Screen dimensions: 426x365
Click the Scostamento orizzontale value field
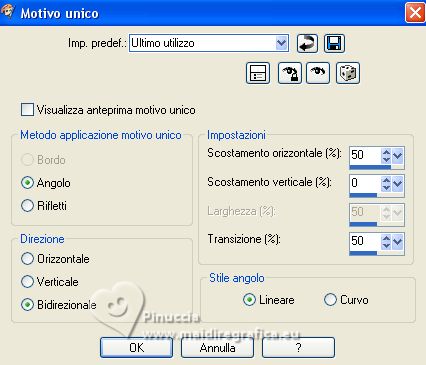(x=365, y=155)
